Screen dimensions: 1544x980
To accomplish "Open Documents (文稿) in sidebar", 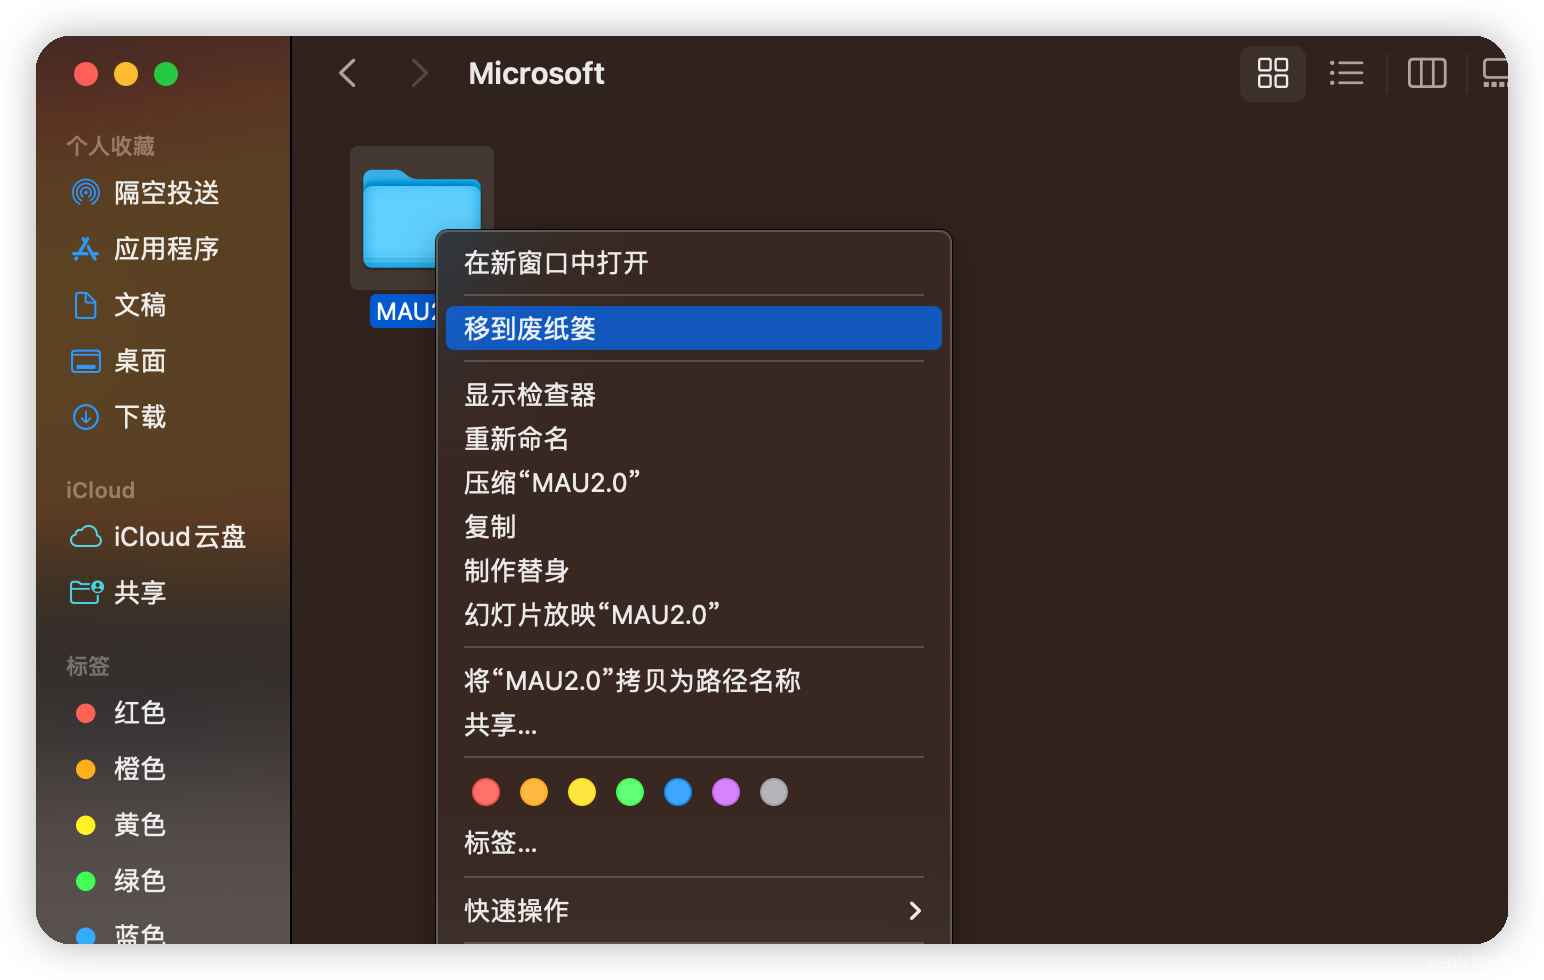I will pos(119,304).
